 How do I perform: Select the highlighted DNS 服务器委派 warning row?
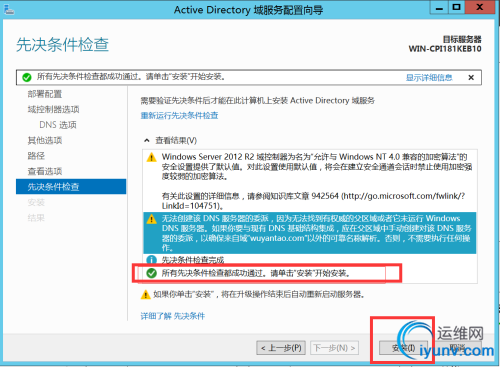coord(310,233)
